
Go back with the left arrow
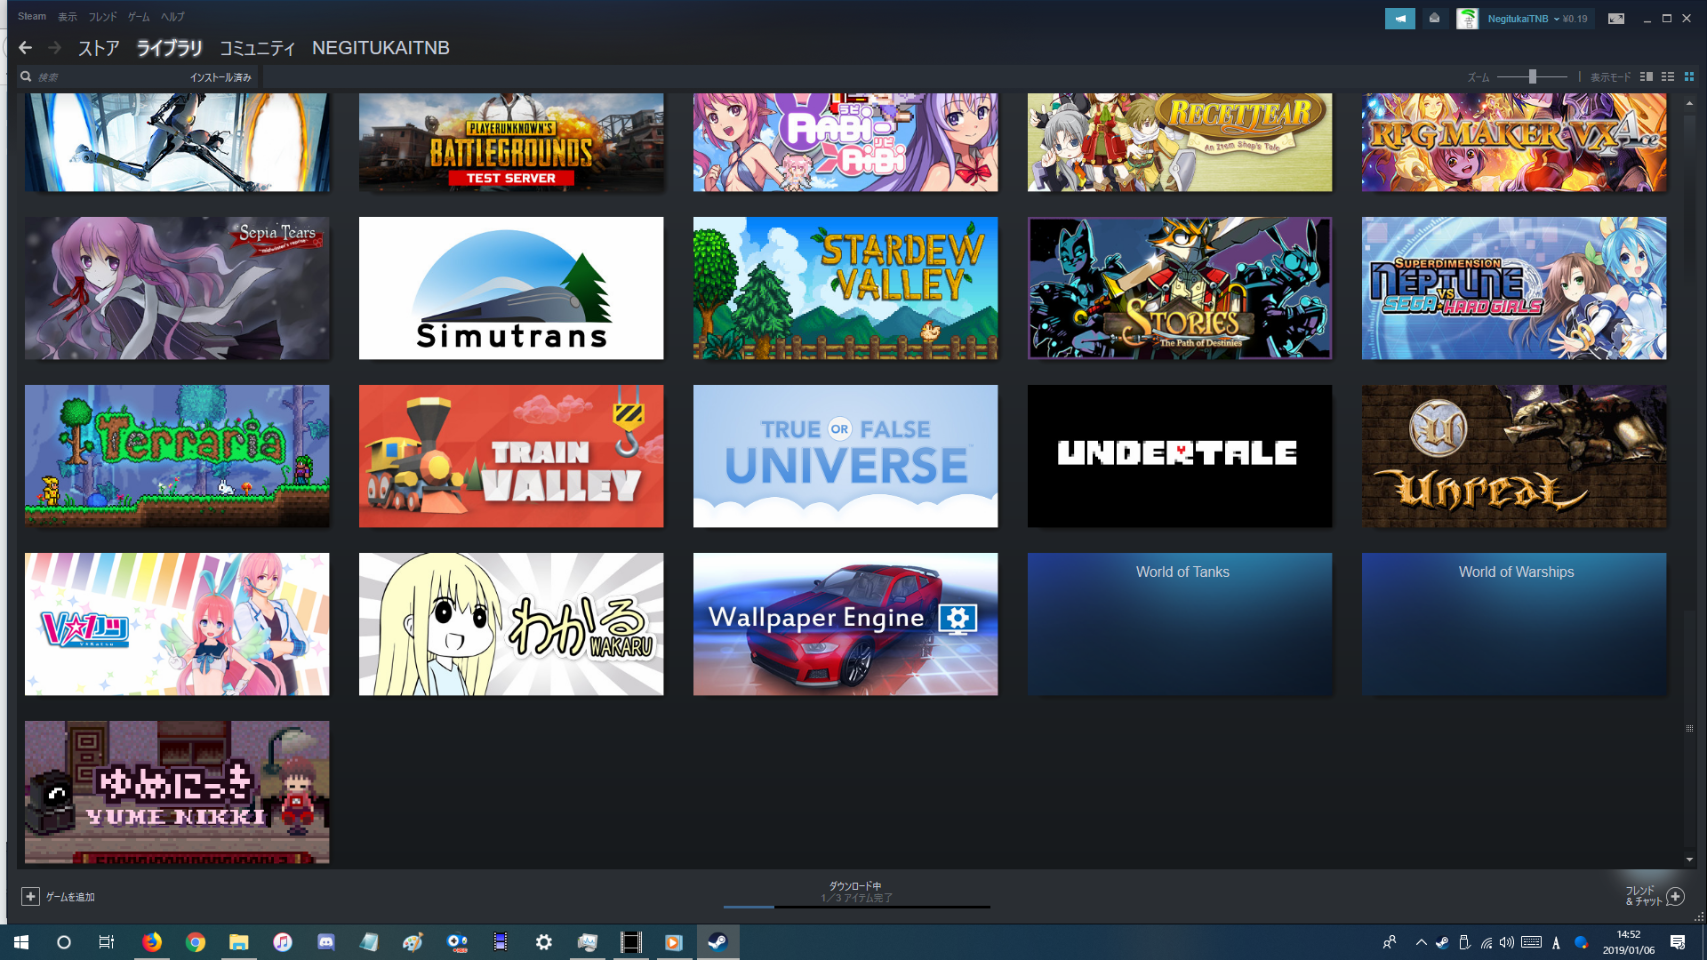pos(26,48)
